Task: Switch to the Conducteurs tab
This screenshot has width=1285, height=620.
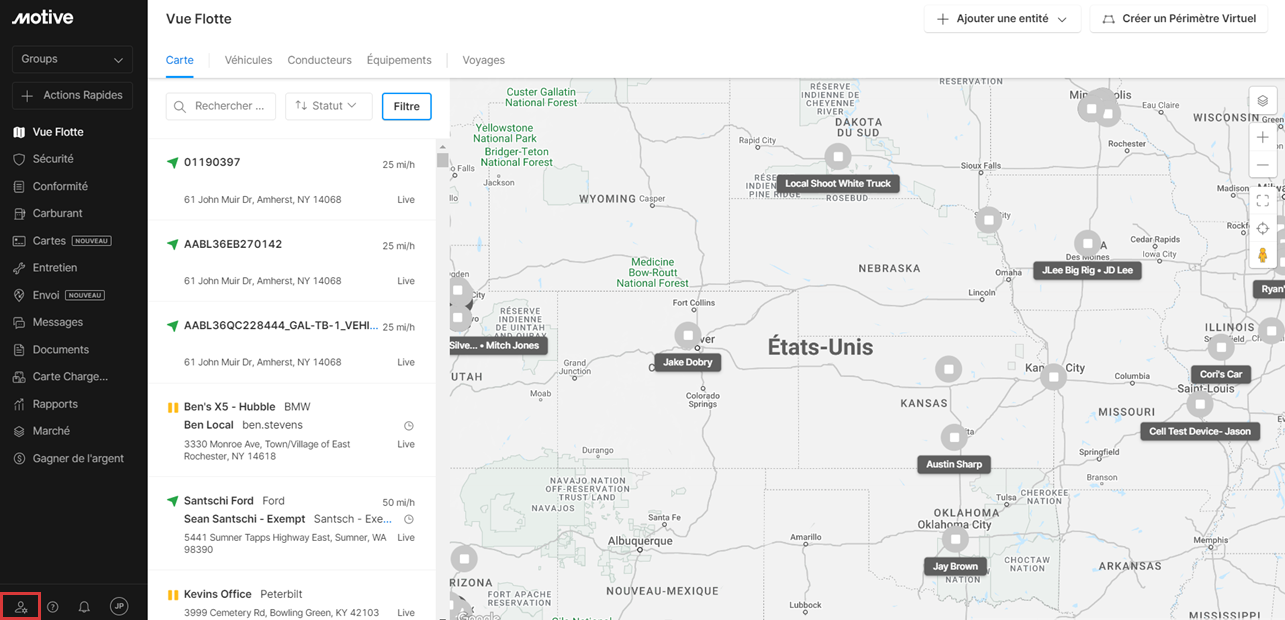Action: pos(320,60)
